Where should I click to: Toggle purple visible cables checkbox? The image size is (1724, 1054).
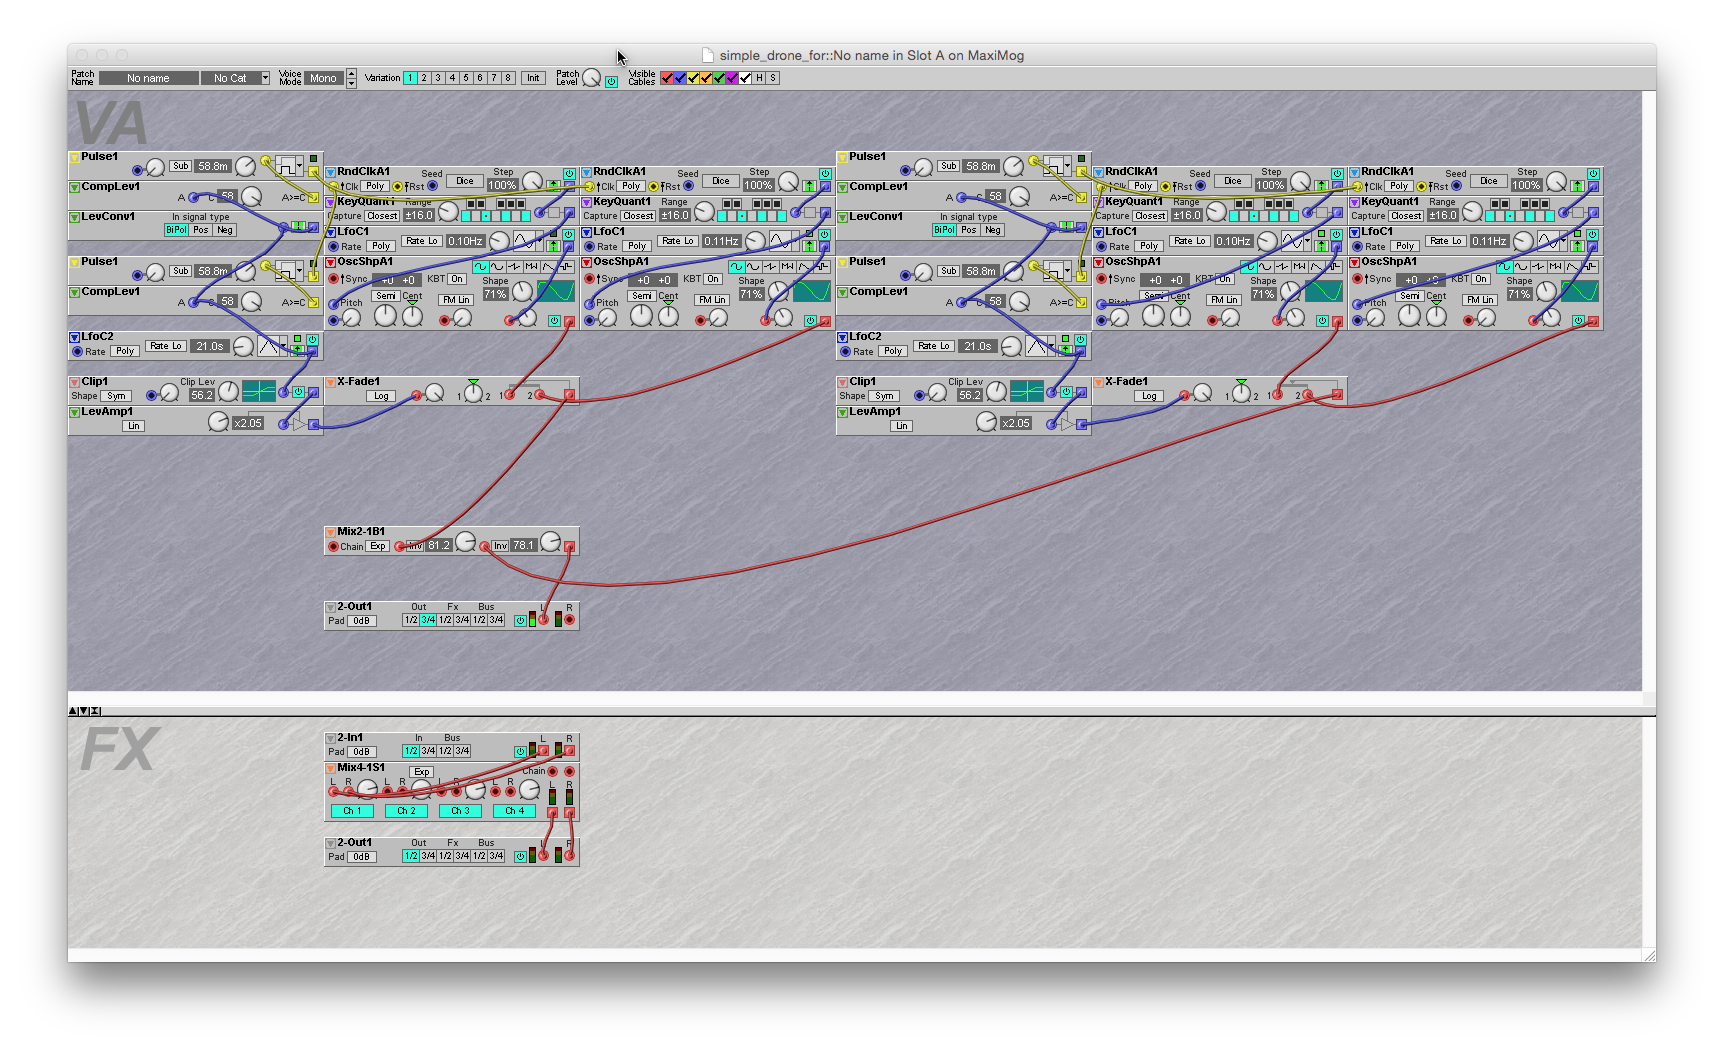[732, 78]
